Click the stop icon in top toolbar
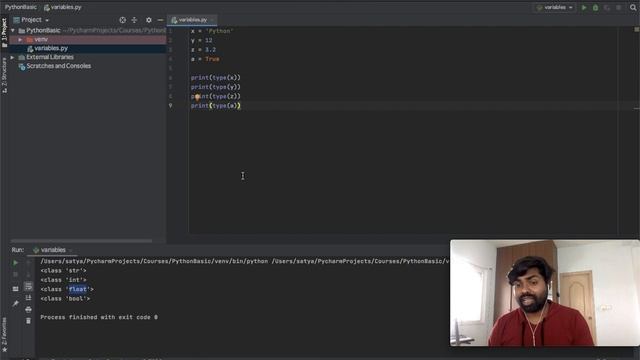This screenshot has width=640, height=360. point(618,7)
